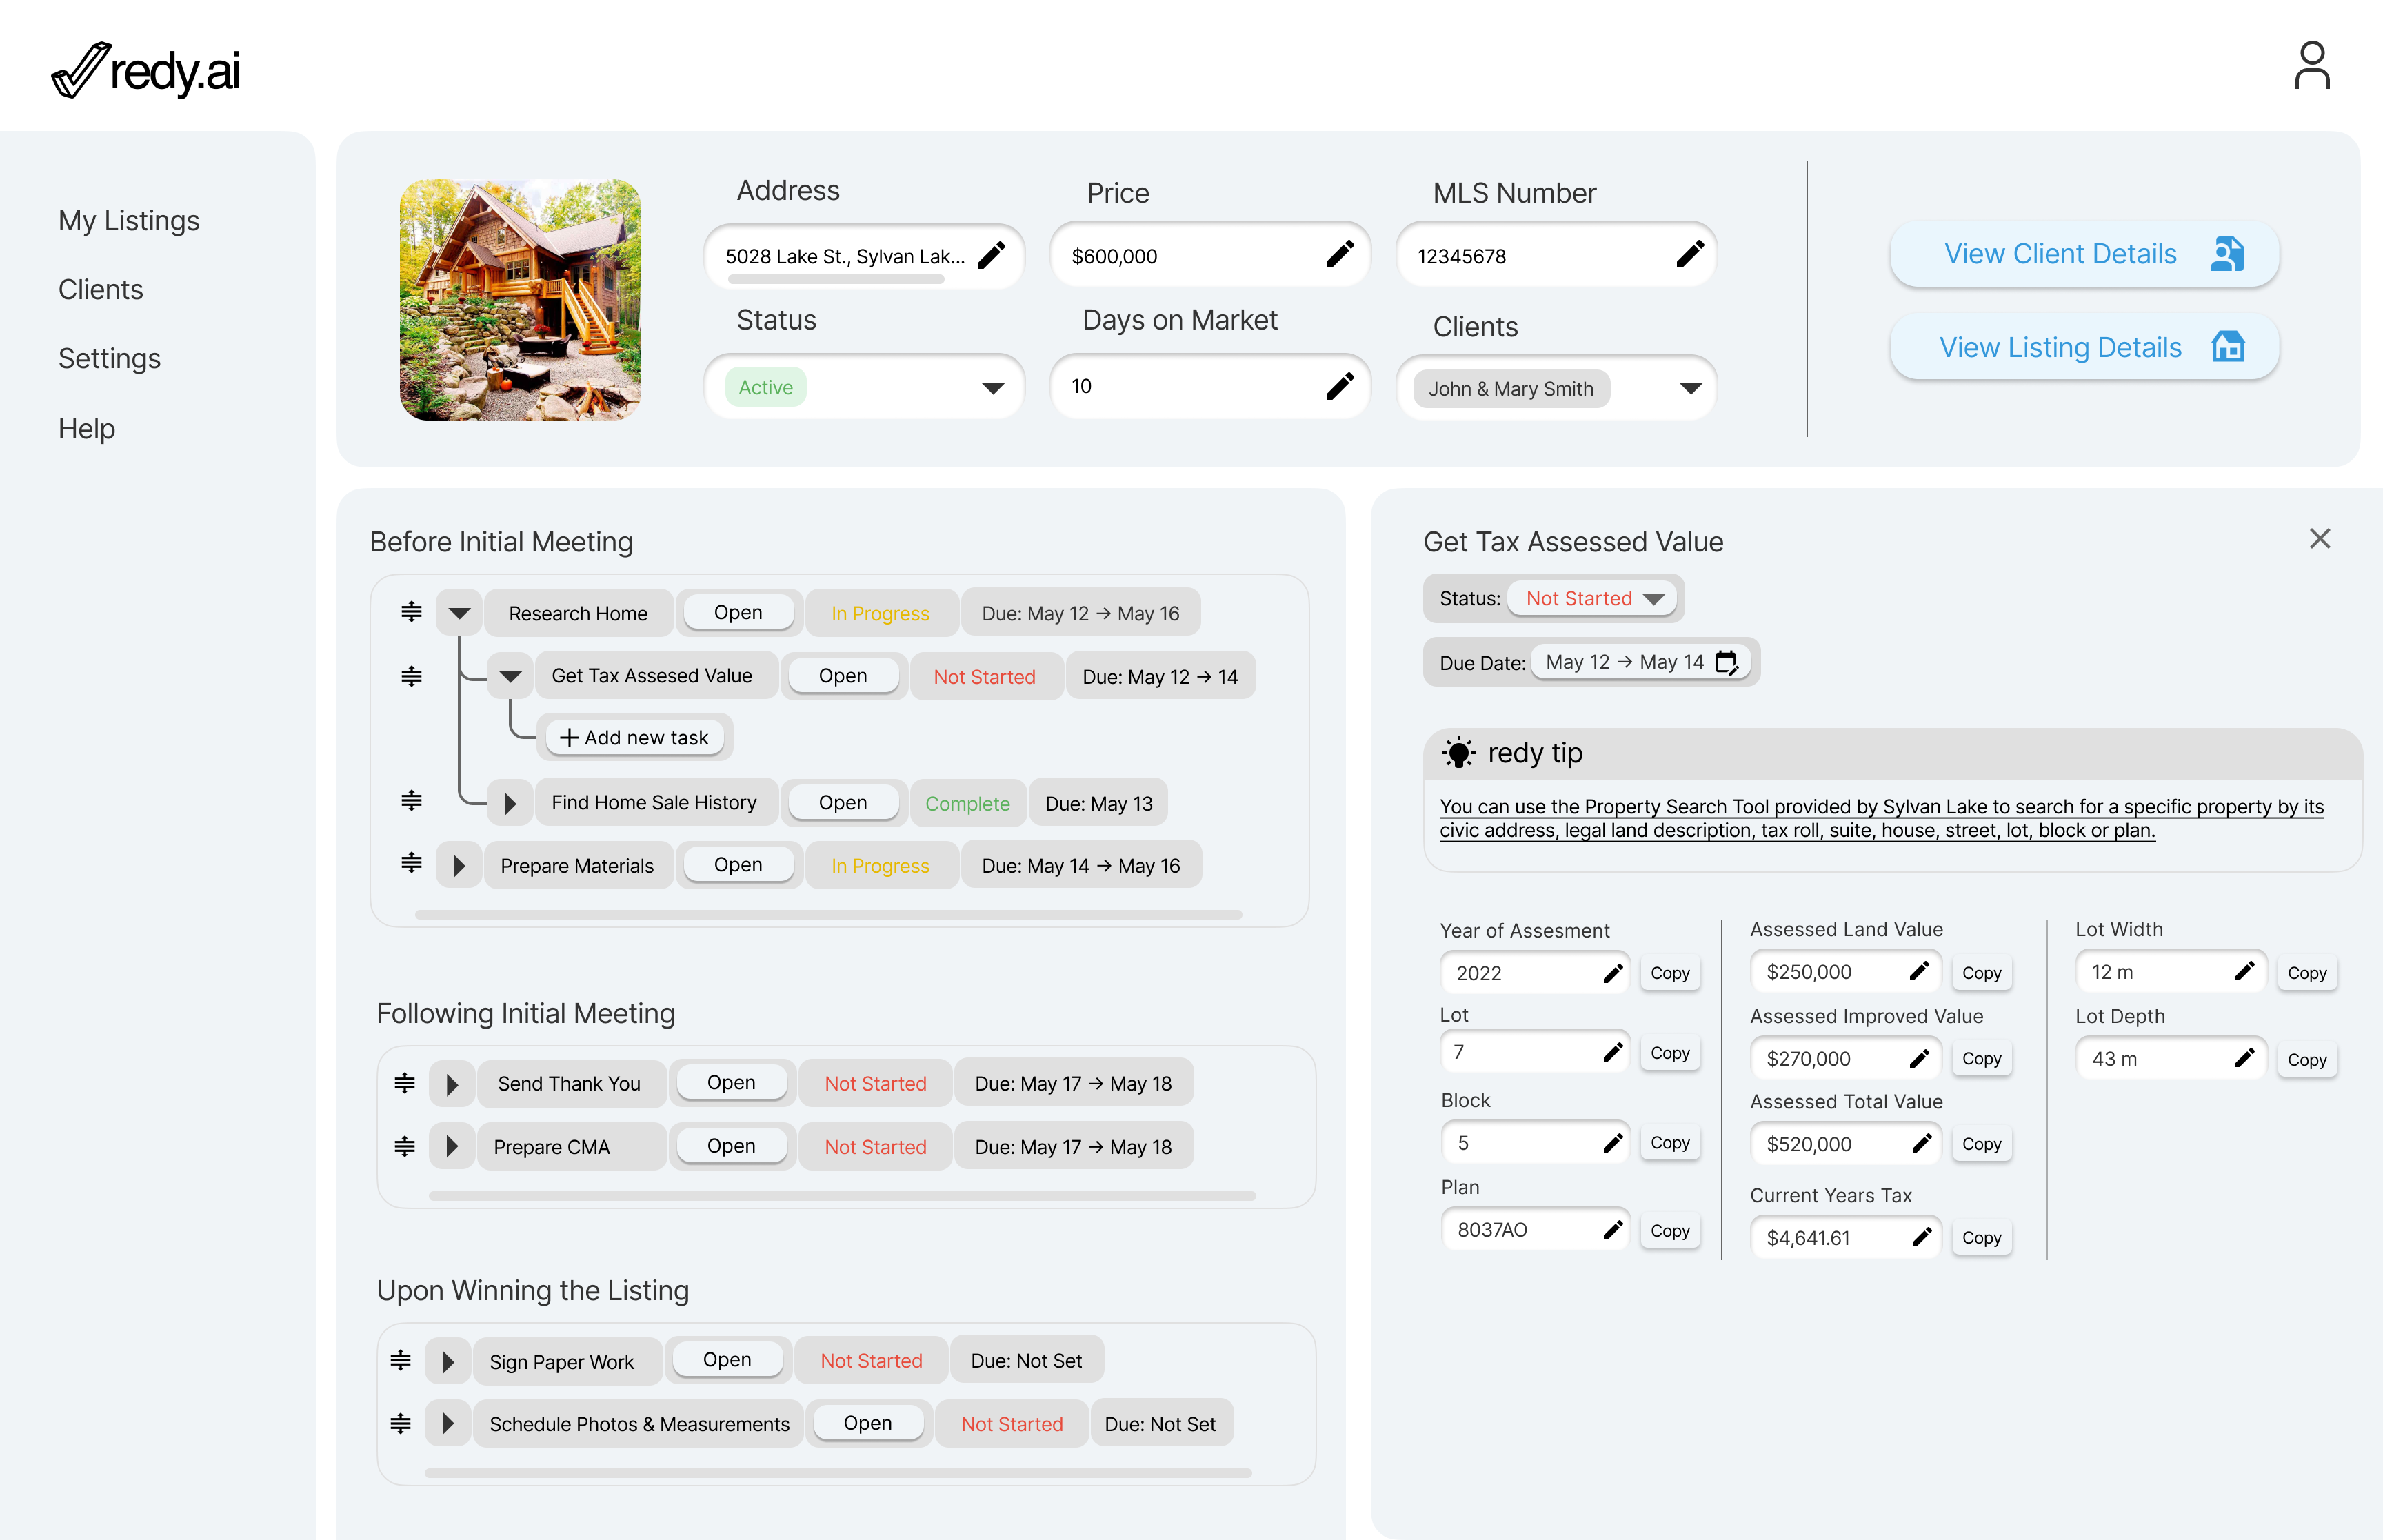Open the Active status dropdown

click(x=993, y=387)
